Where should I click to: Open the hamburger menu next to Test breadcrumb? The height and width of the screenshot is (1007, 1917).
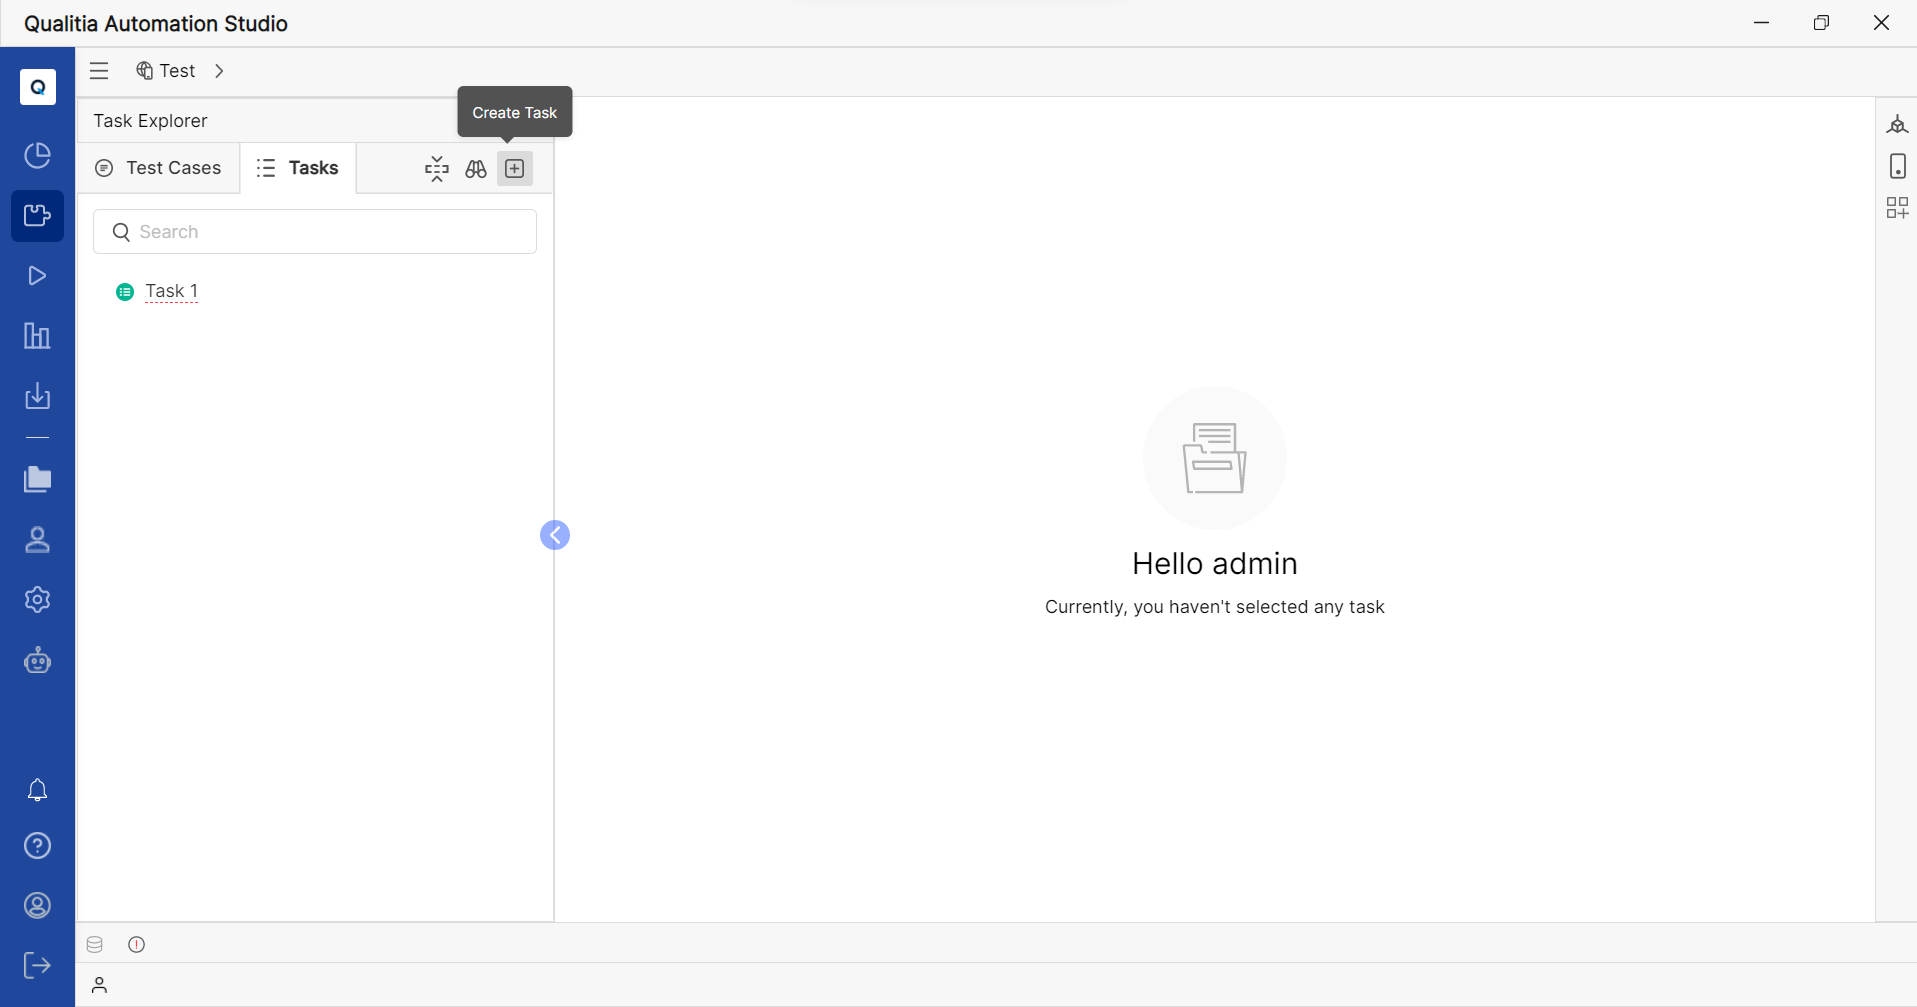(98, 70)
